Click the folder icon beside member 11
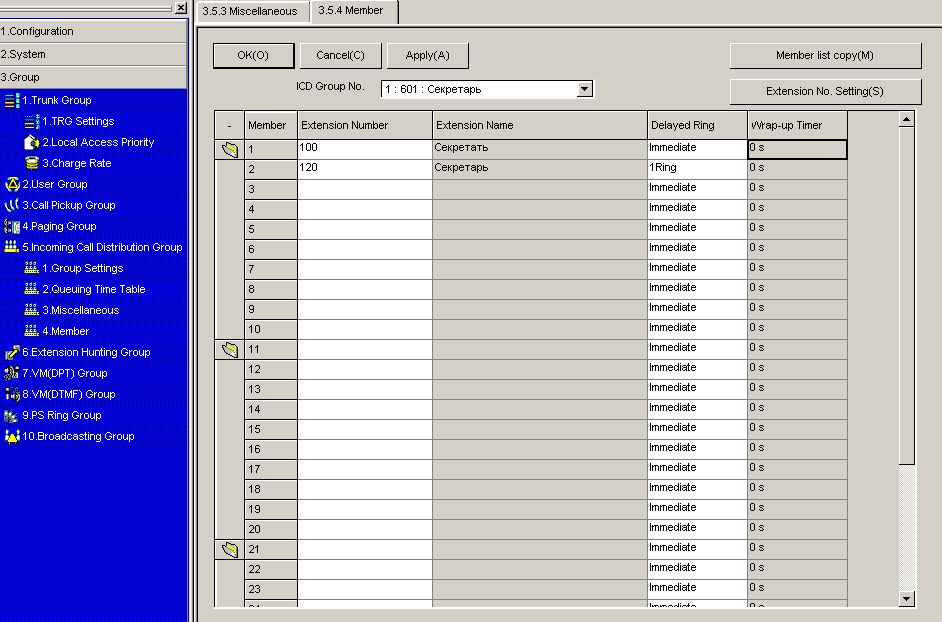This screenshot has height=622, width=942. click(229, 349)
